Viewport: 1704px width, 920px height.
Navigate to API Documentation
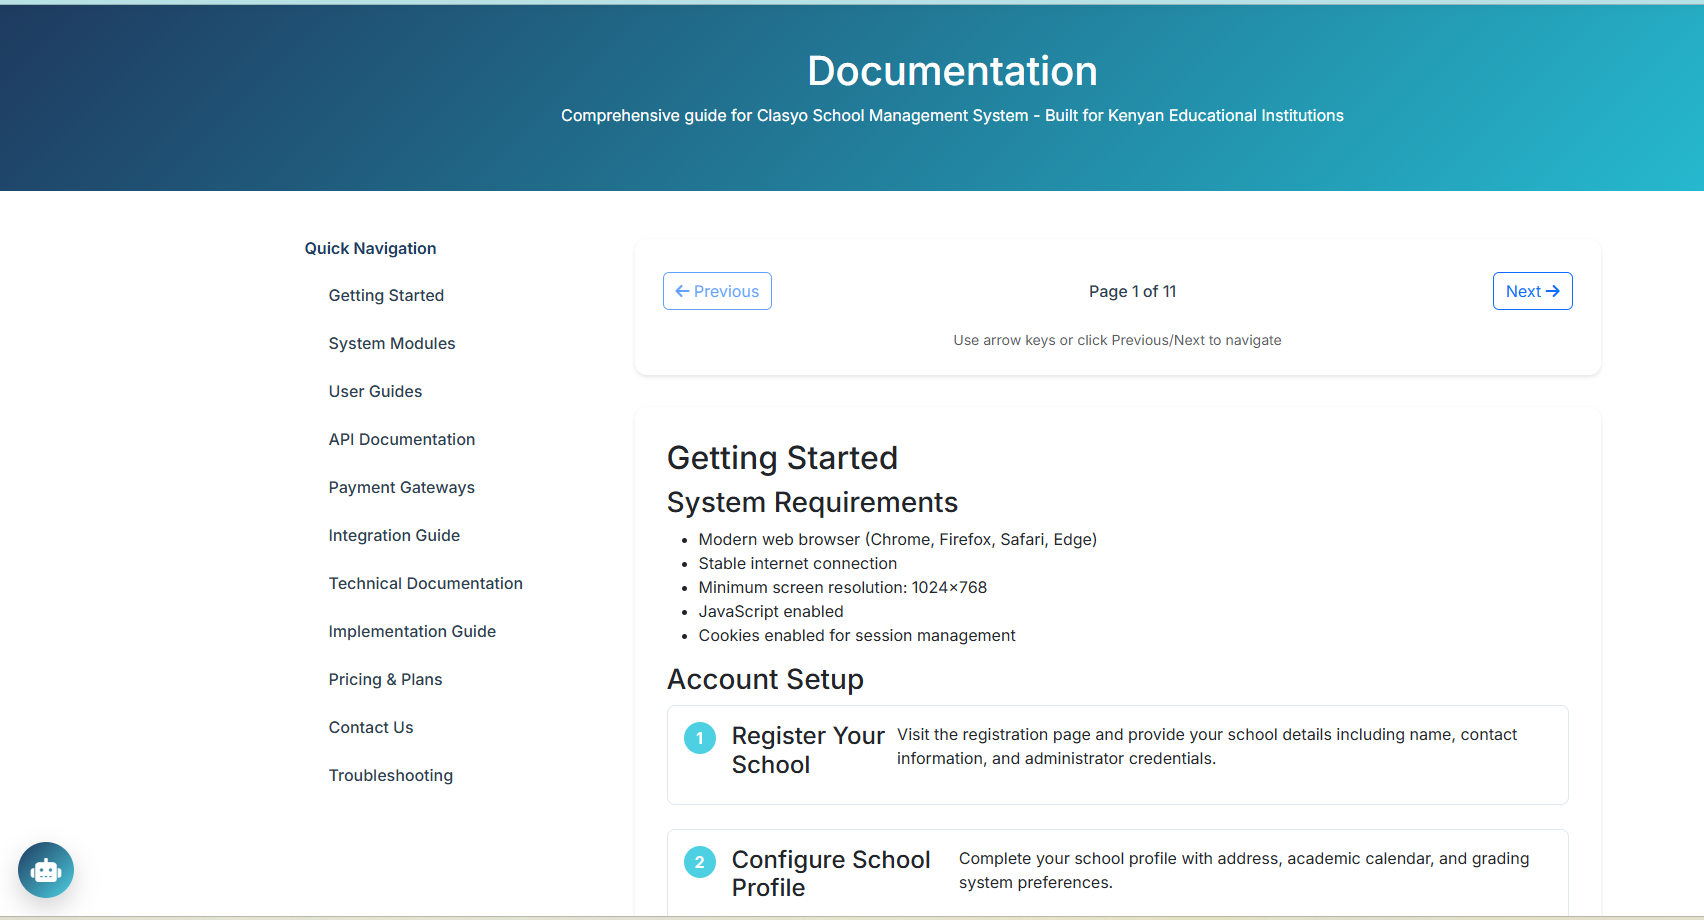coord(402,439)
